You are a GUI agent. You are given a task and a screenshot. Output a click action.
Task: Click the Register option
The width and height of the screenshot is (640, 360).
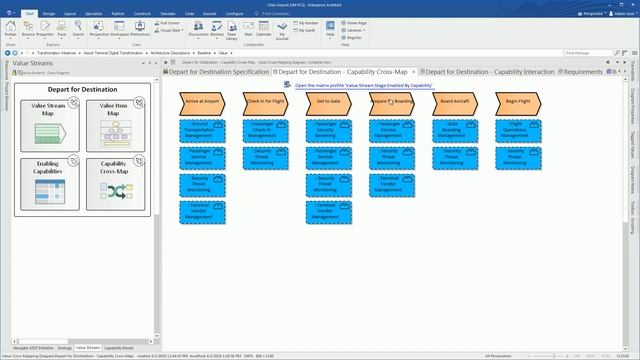[x=351, y=38]
